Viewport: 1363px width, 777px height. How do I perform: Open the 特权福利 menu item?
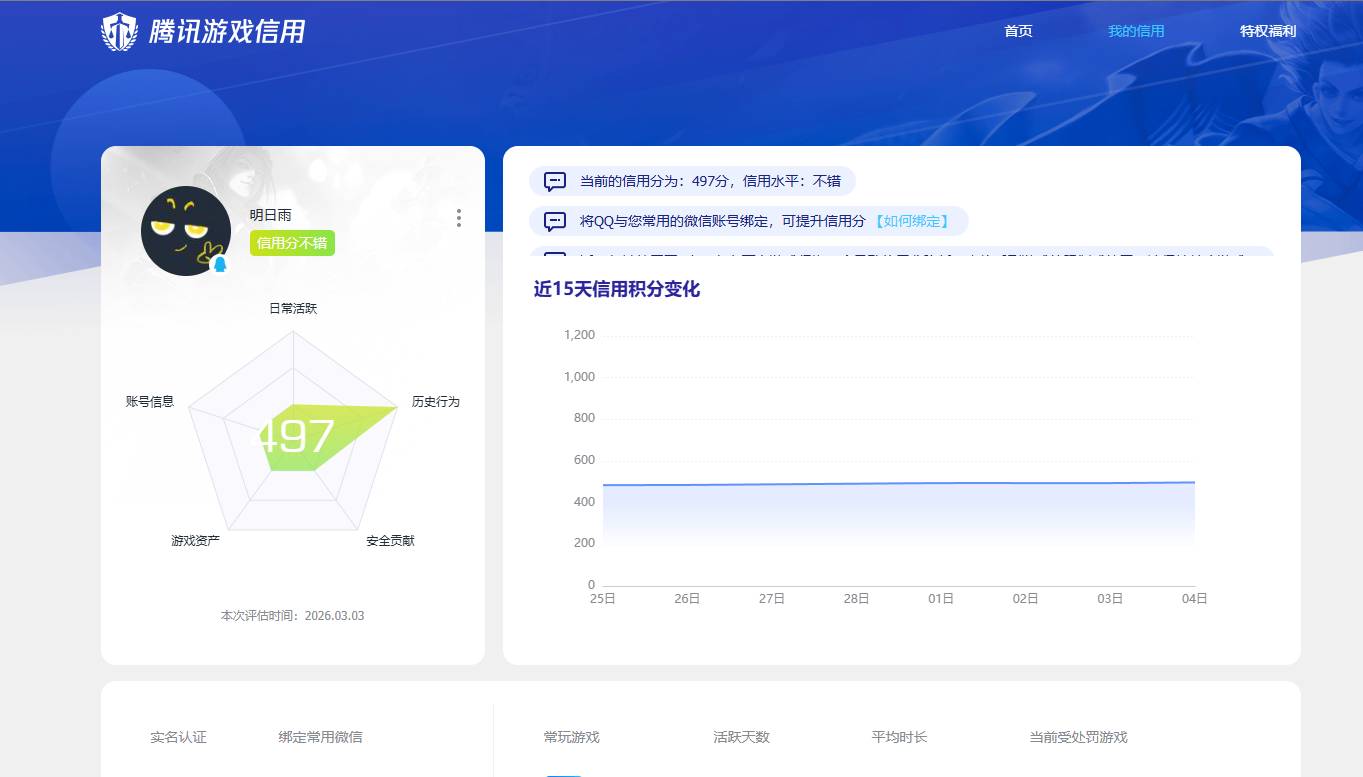[x=1268, y=31]
